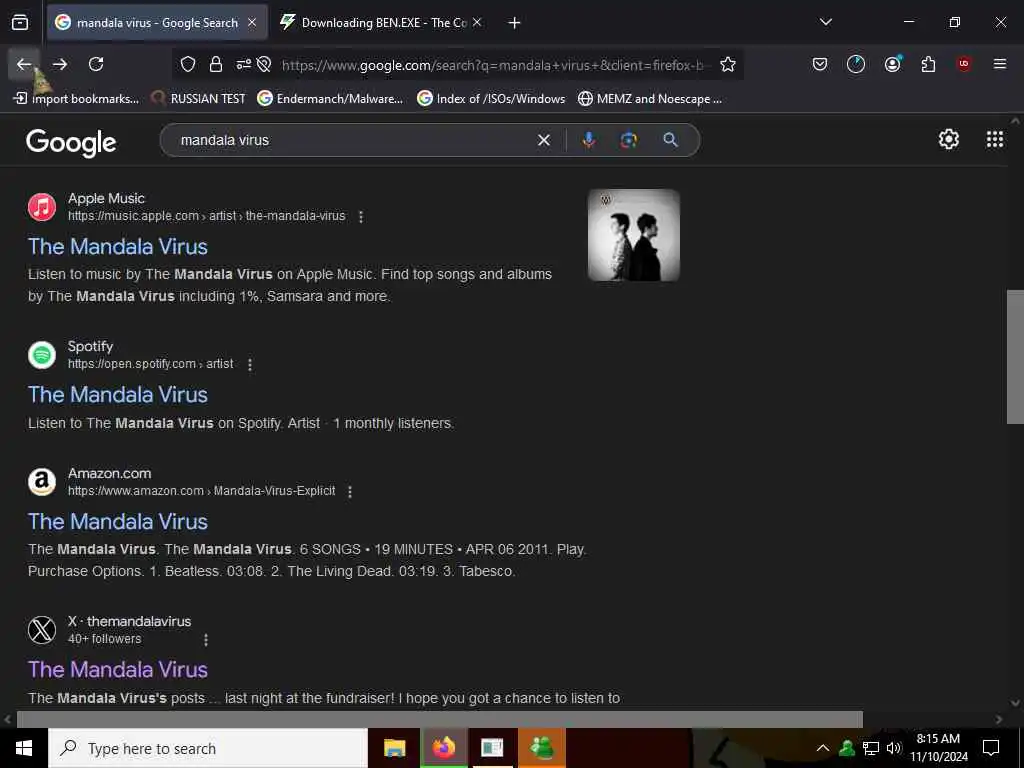The height and width of the screenshot is (768, 1024).
Task: Open the black-and-white band photo thumbnail
Action: click(633, 235)
